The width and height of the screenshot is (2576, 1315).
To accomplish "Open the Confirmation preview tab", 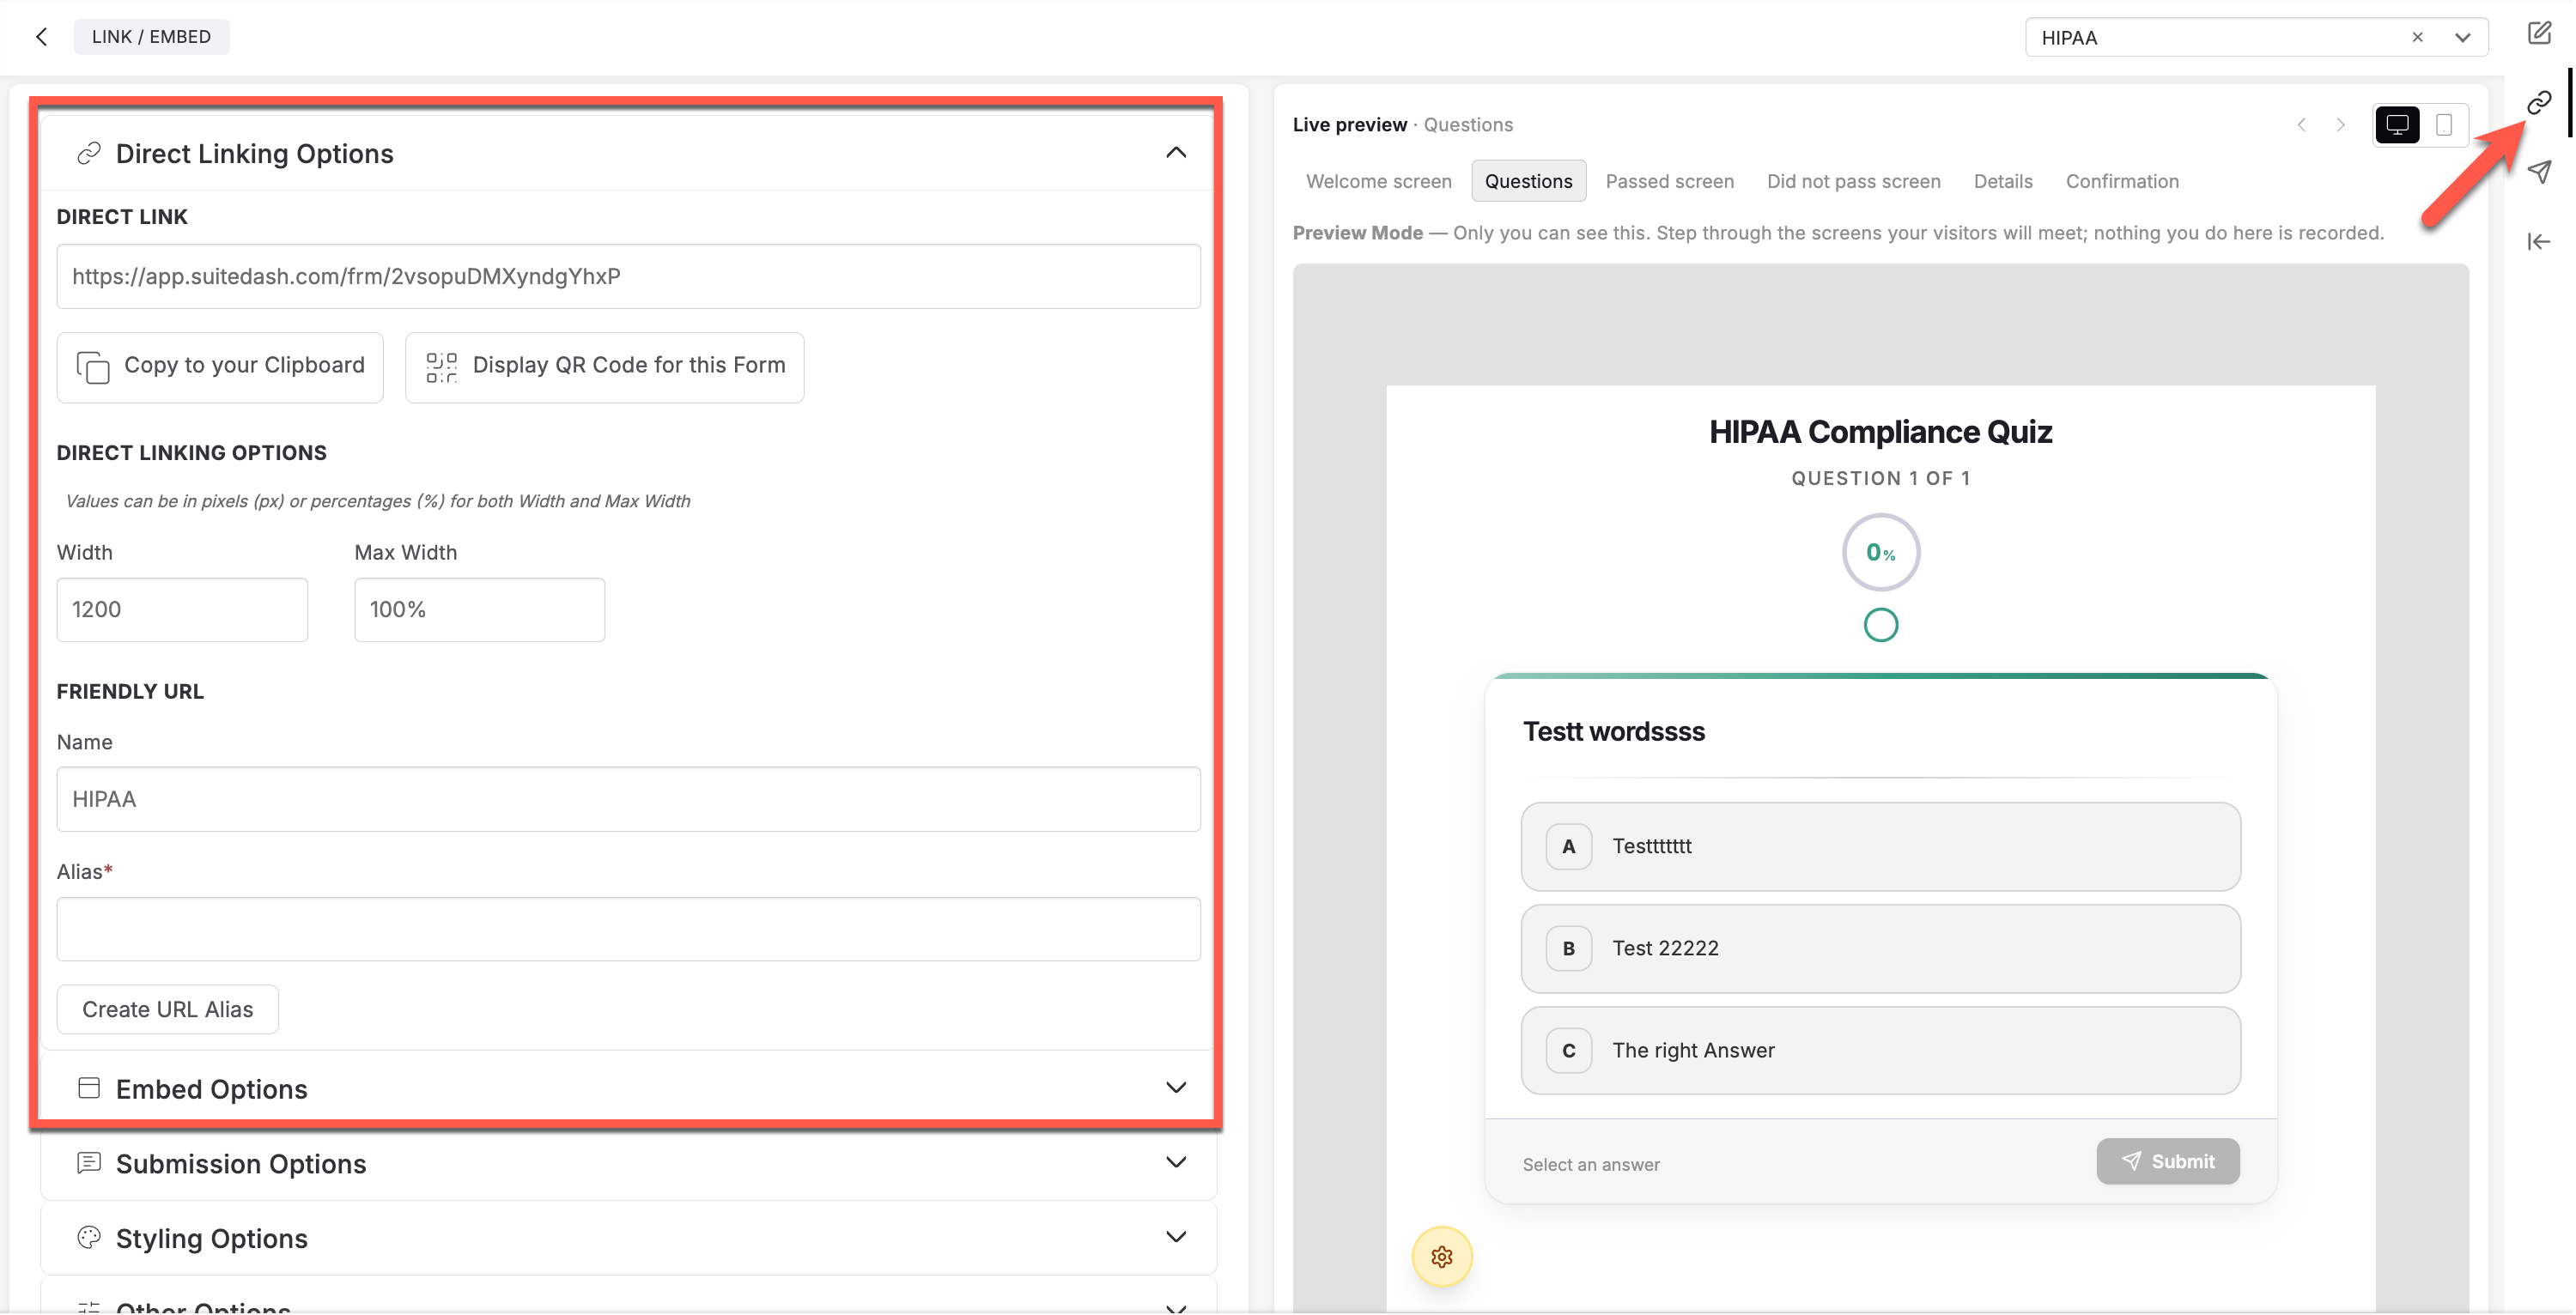I will (2122, 181).
